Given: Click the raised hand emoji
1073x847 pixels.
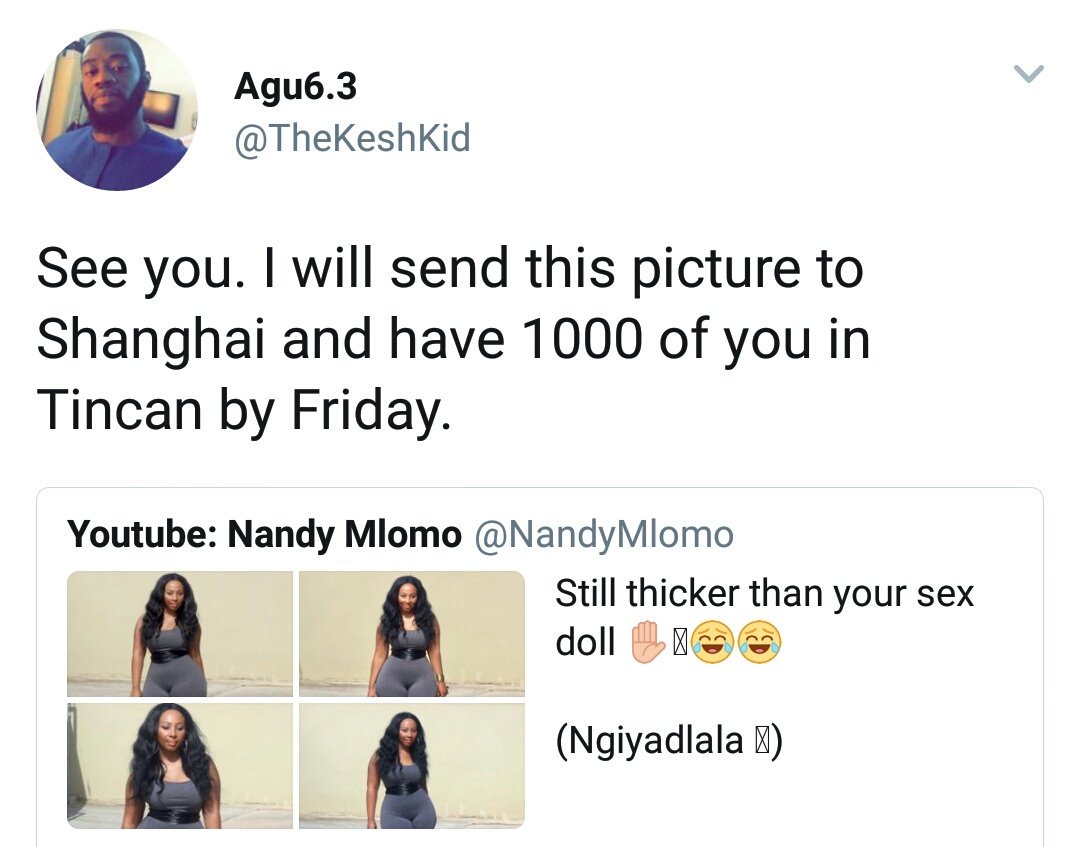Looking at the screenshot, I should 646,642.
